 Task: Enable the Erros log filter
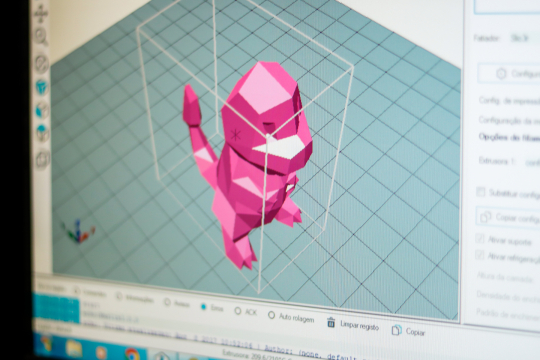click(203, 307)
